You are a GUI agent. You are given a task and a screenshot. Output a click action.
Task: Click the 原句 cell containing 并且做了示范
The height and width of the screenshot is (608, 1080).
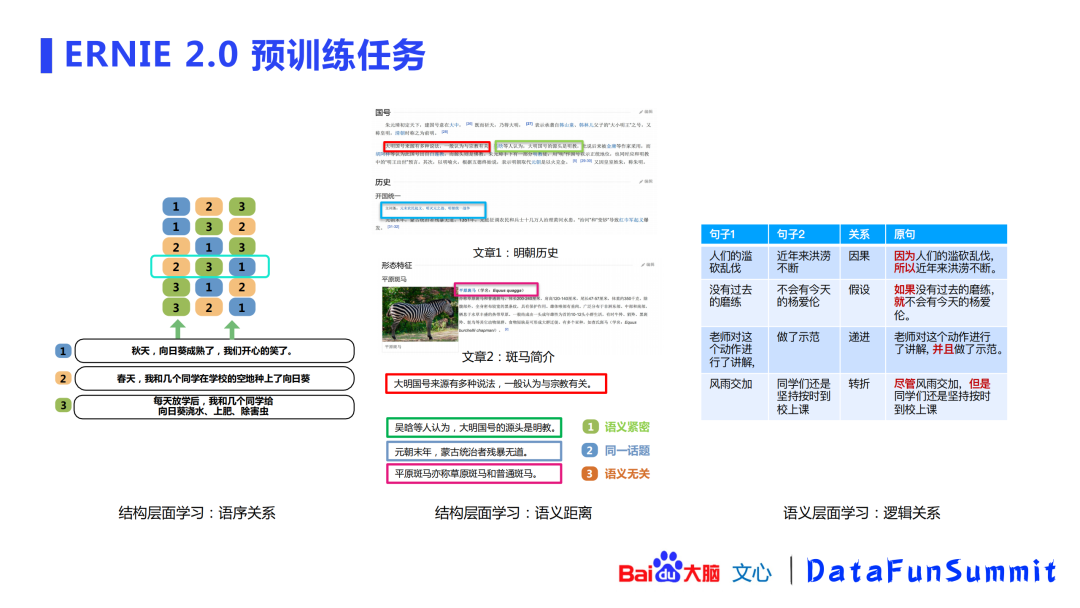(x=946, y=349)
